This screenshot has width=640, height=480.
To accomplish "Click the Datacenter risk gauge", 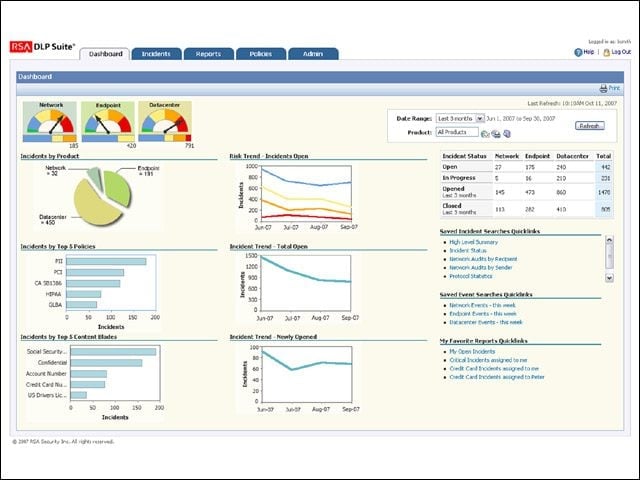I will click(x=165, y=122).
